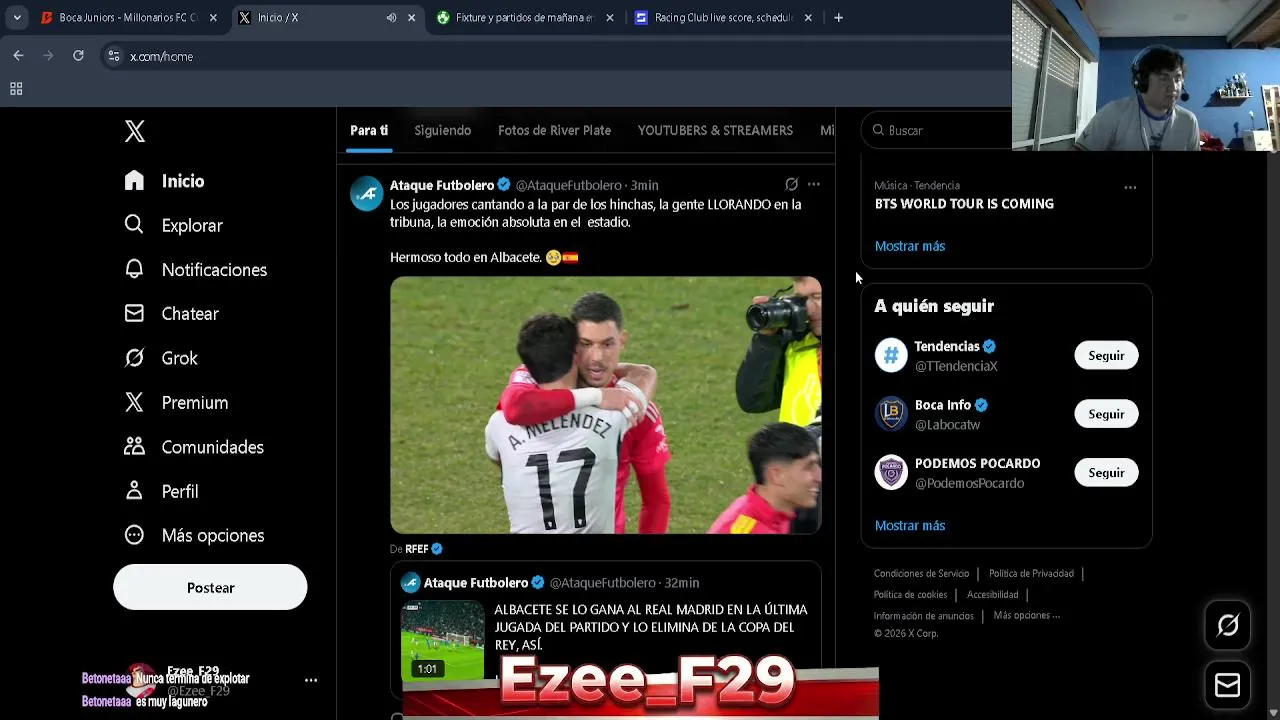The height and width of the screenshot is (720, 1280).
Task: Reload the page with refresh icon
Action: point(78,56)
